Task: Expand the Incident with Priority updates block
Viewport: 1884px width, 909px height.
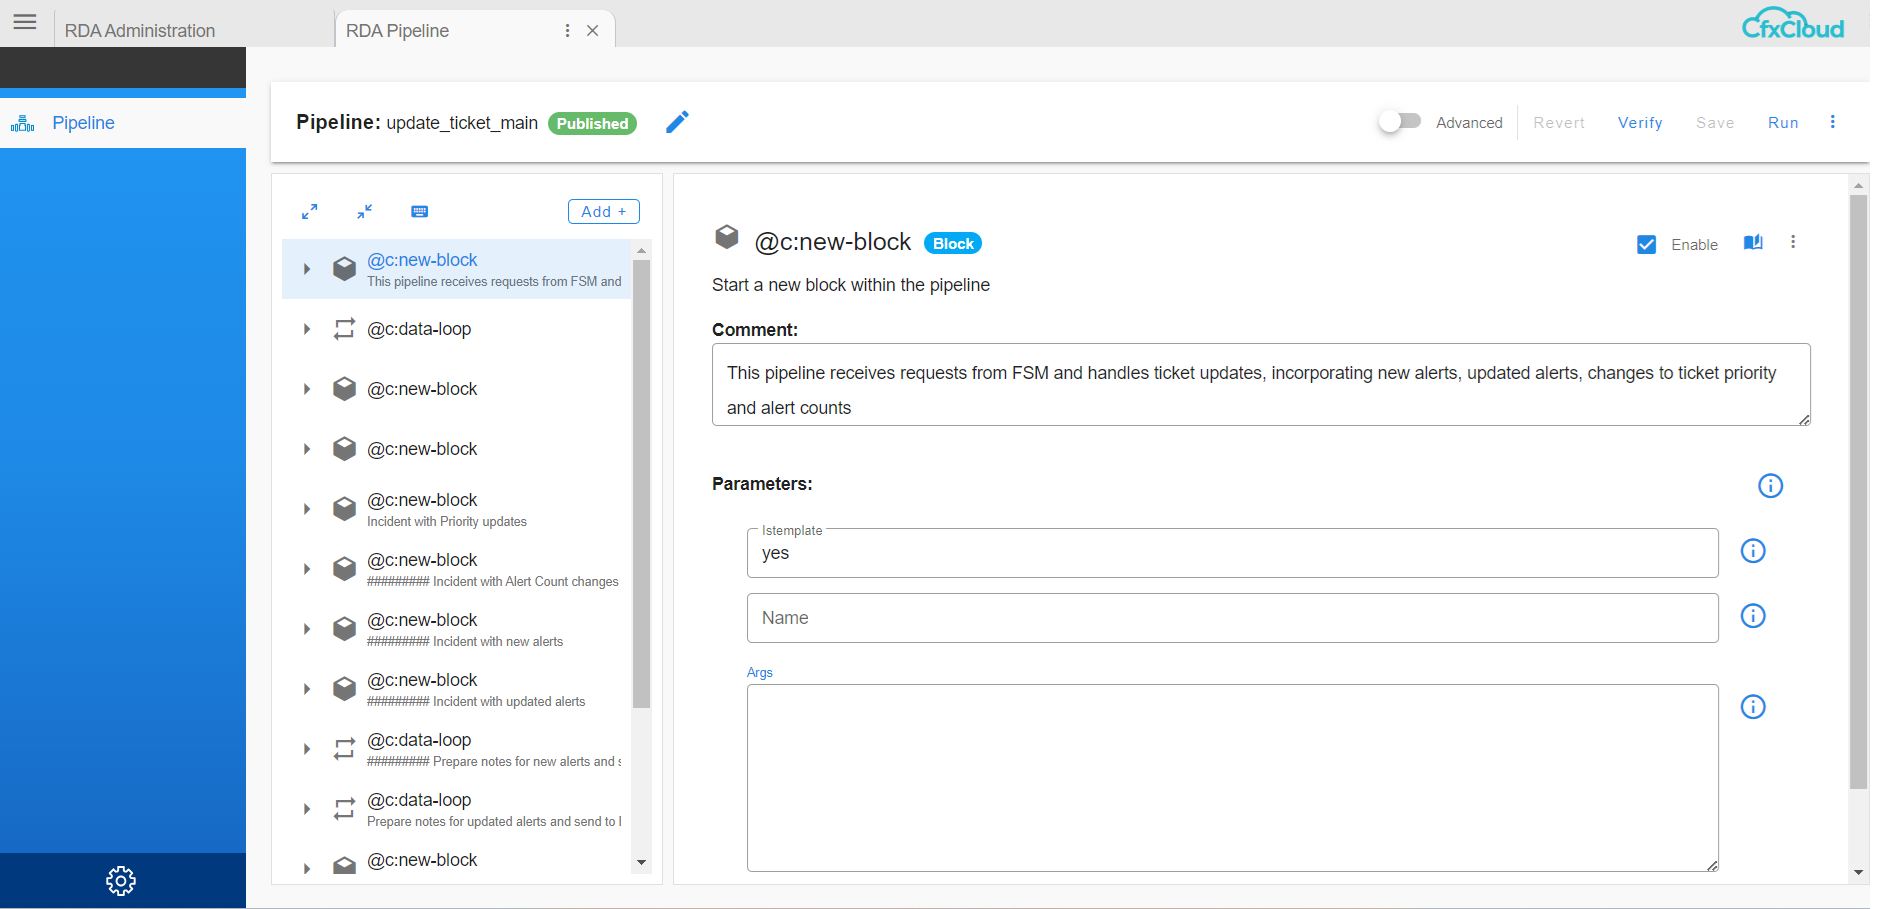Action: [307, 508]
